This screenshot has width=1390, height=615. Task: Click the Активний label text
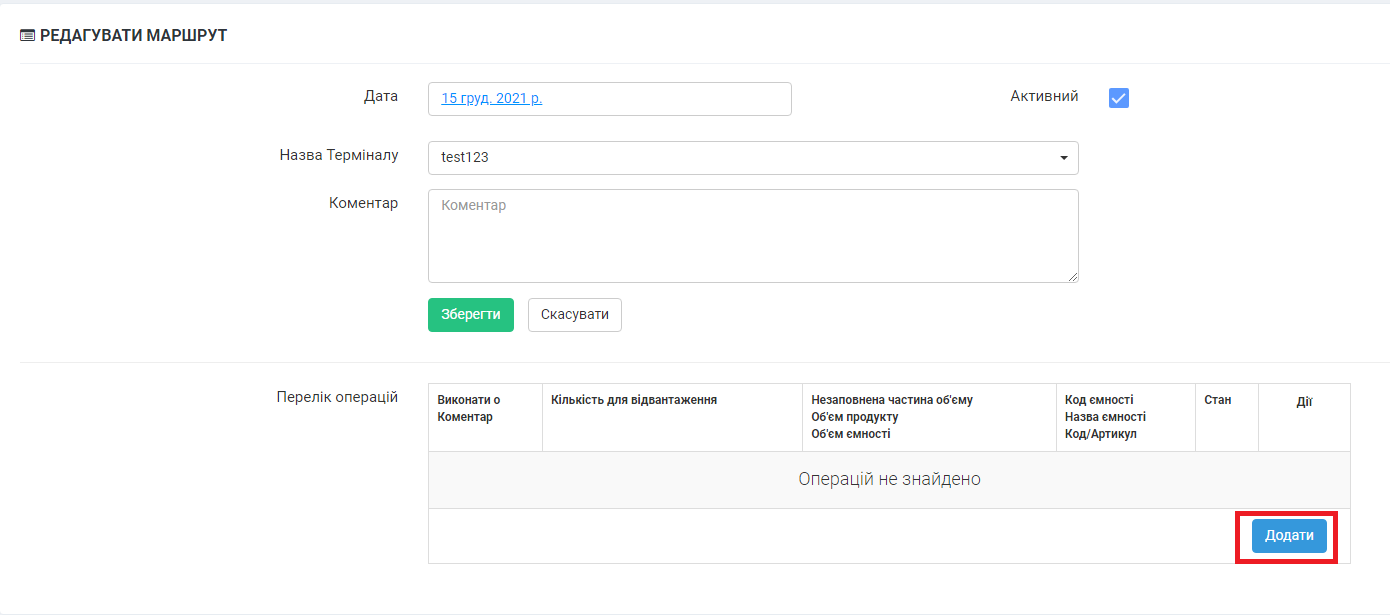point(1044,97)
